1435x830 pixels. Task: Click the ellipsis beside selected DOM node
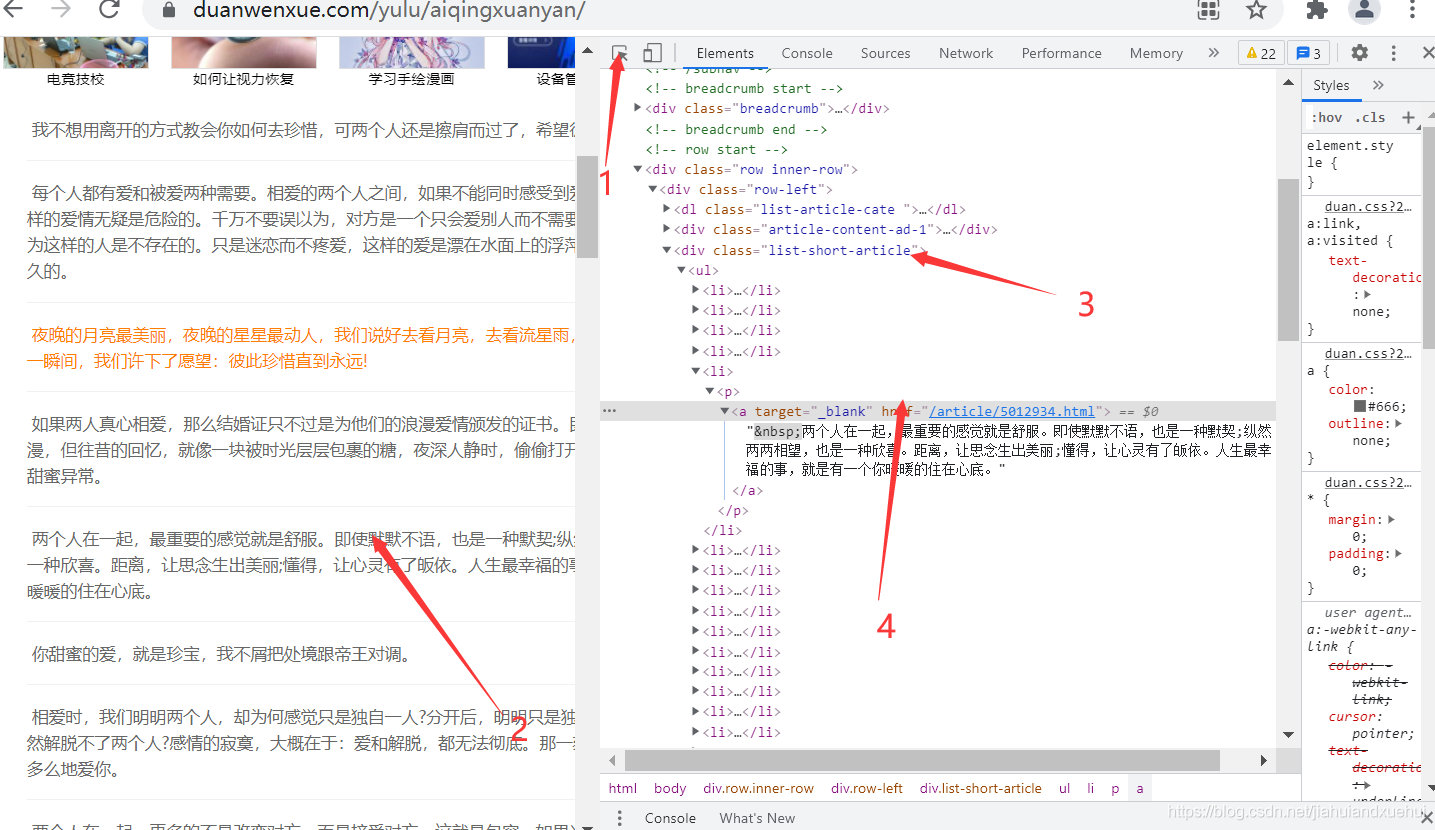(x=609, y=411)
